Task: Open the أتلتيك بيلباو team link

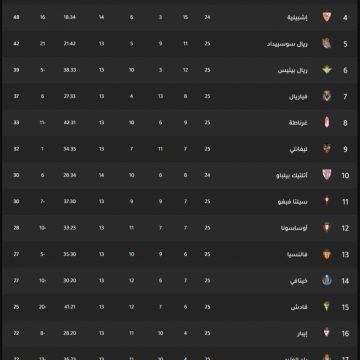Action: click(x=292, y=175)
